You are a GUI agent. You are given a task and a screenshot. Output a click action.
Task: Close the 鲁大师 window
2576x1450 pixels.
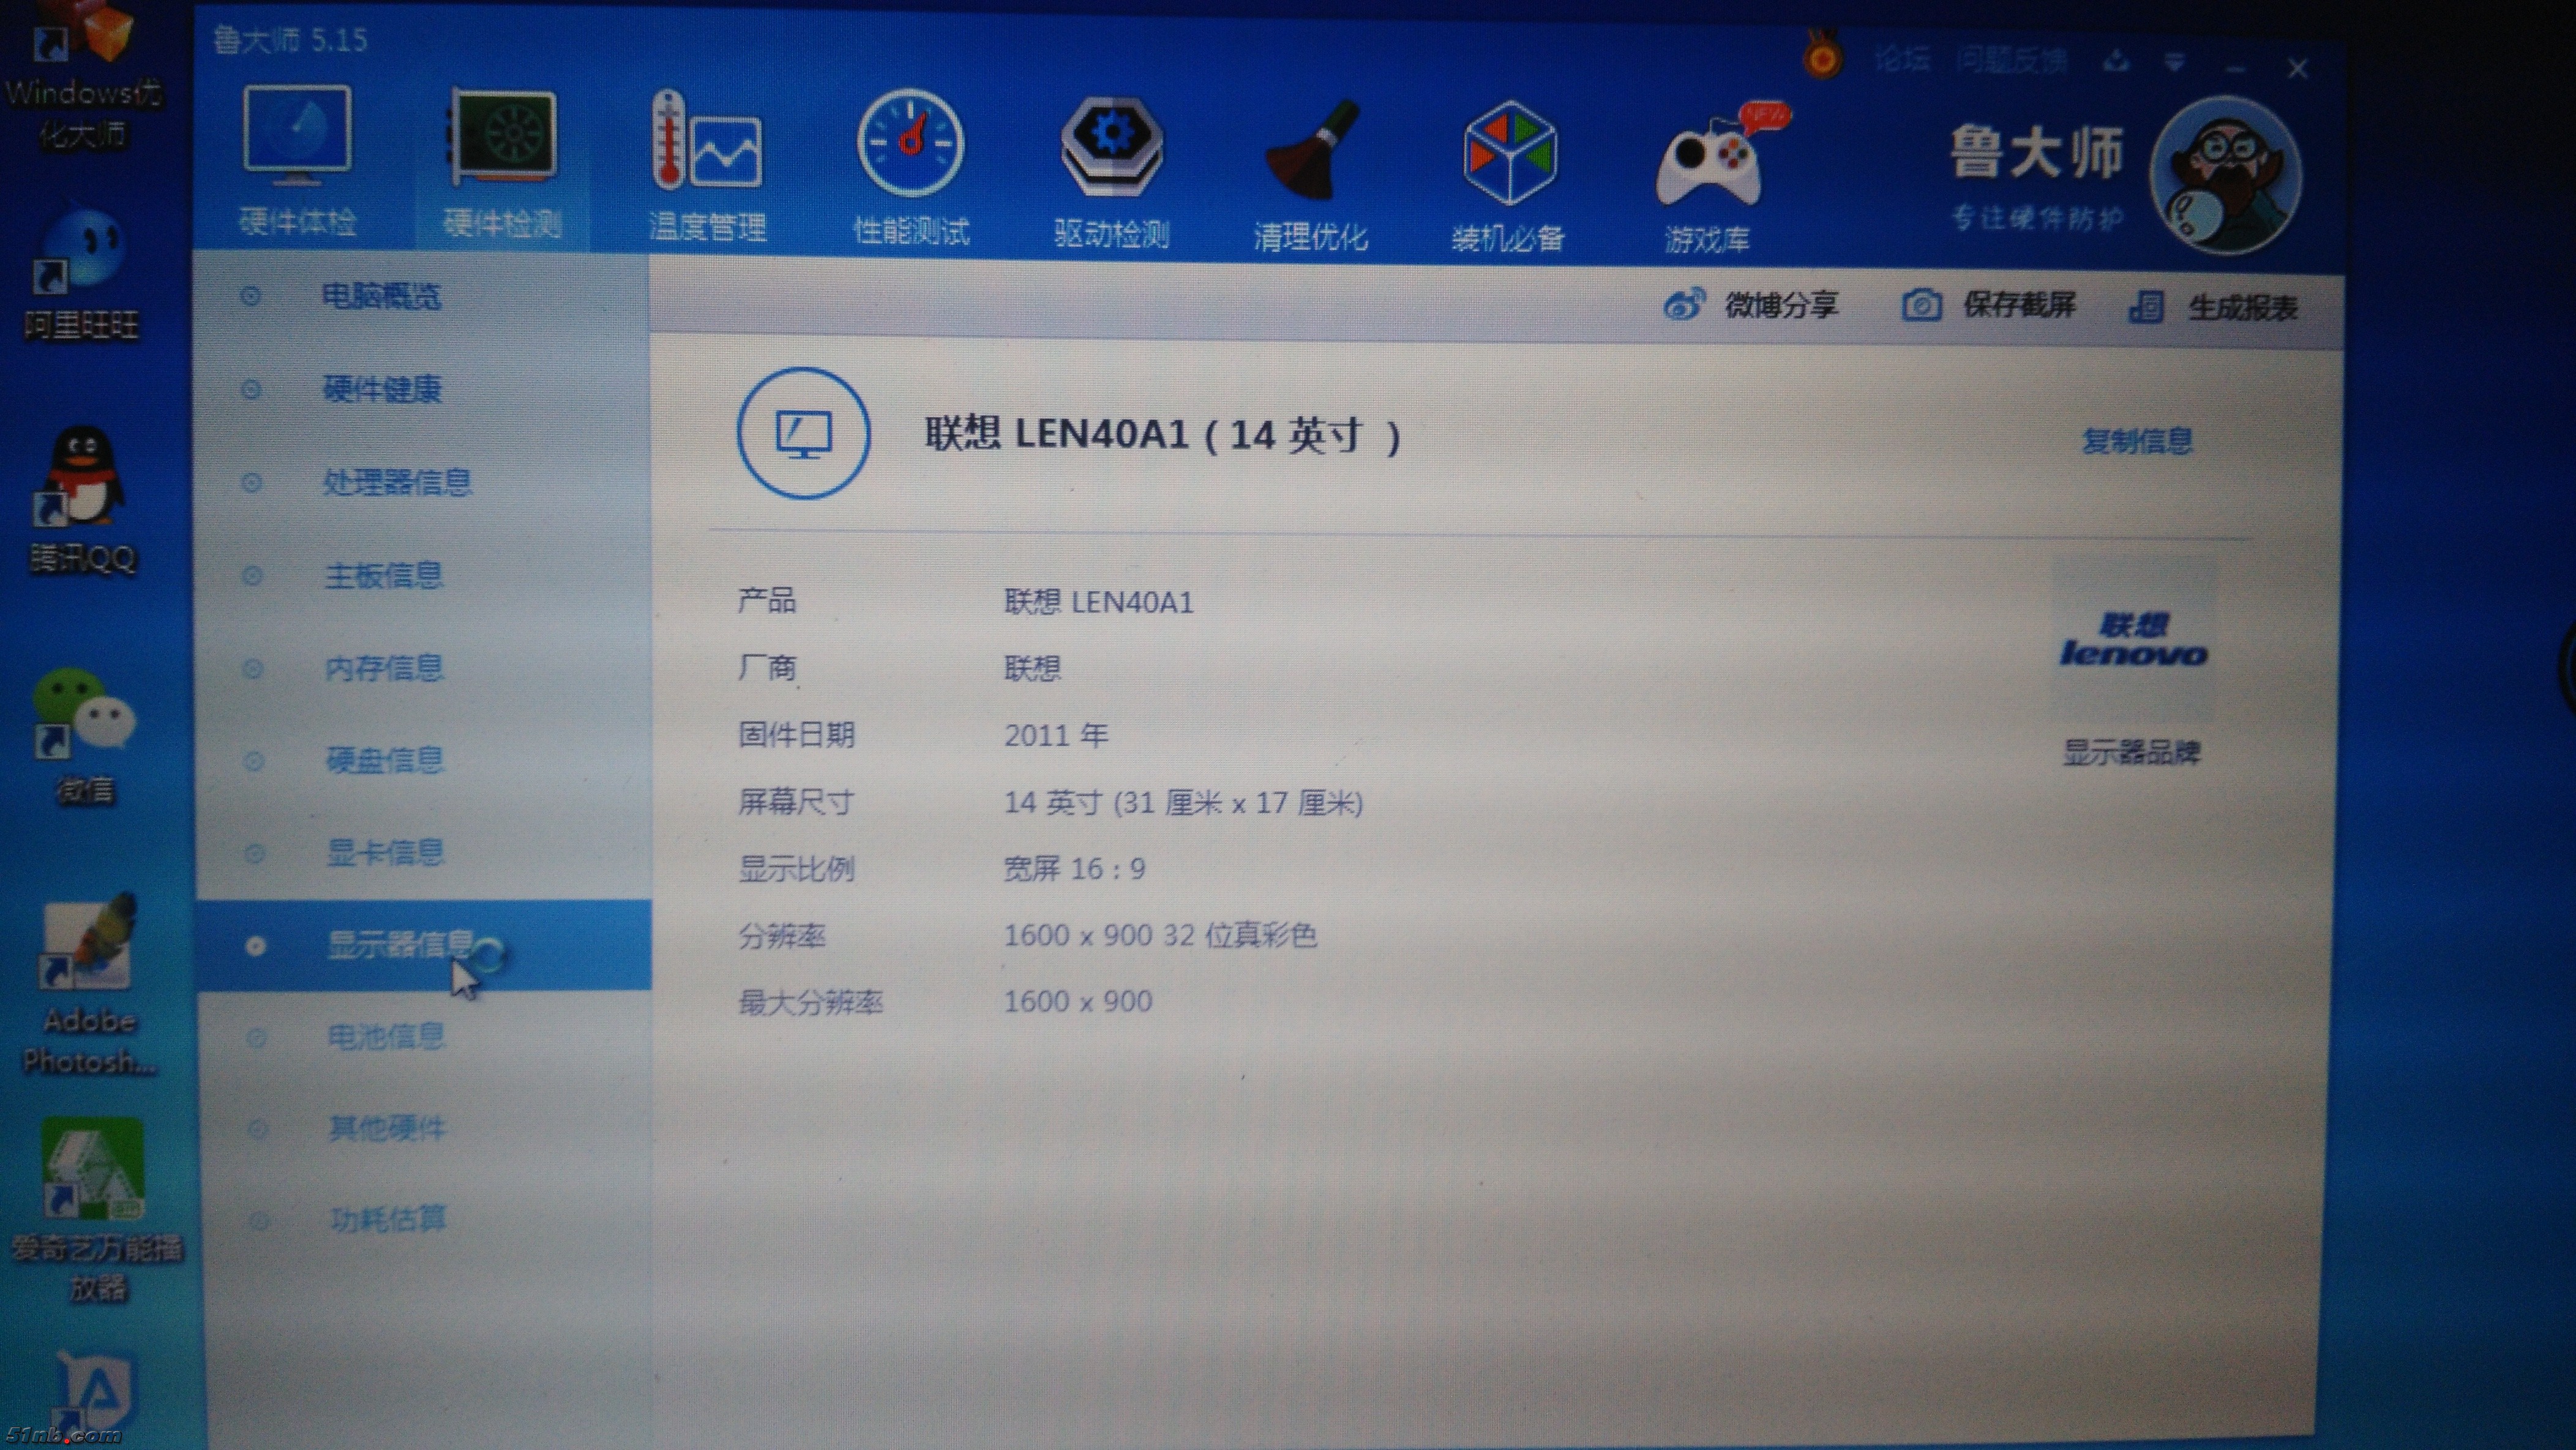[2297, 68]
